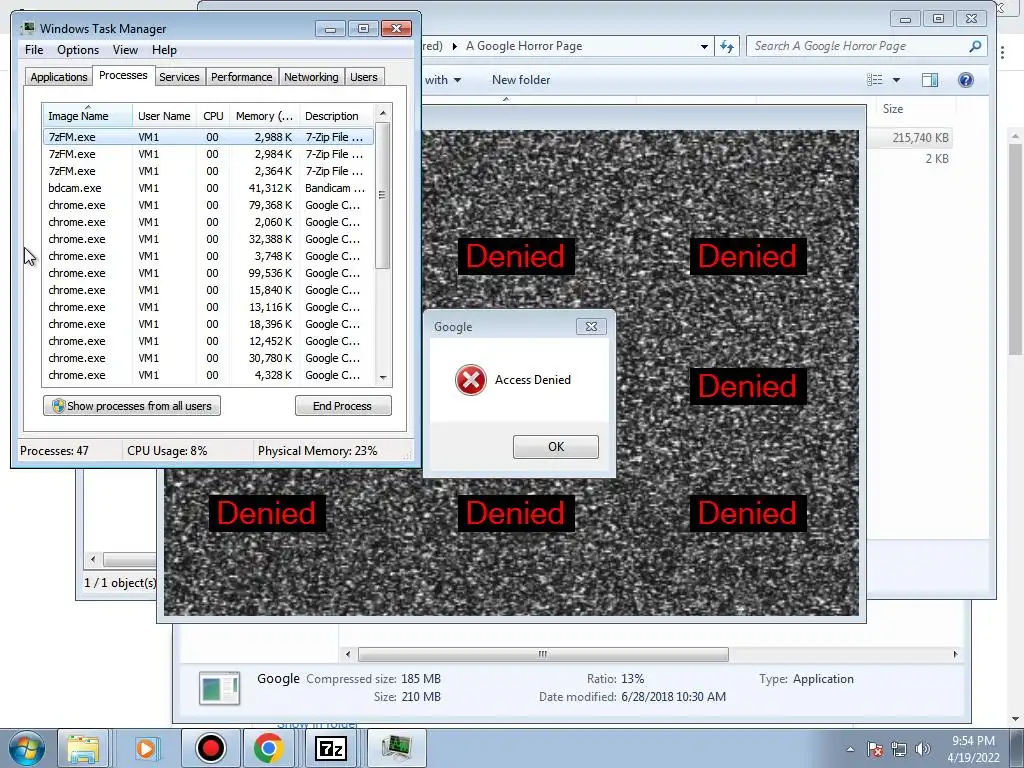Open Windows Media Player taskbar icon
The width and height of the screenshot is (1024, 768).
(x=145, y=748)
